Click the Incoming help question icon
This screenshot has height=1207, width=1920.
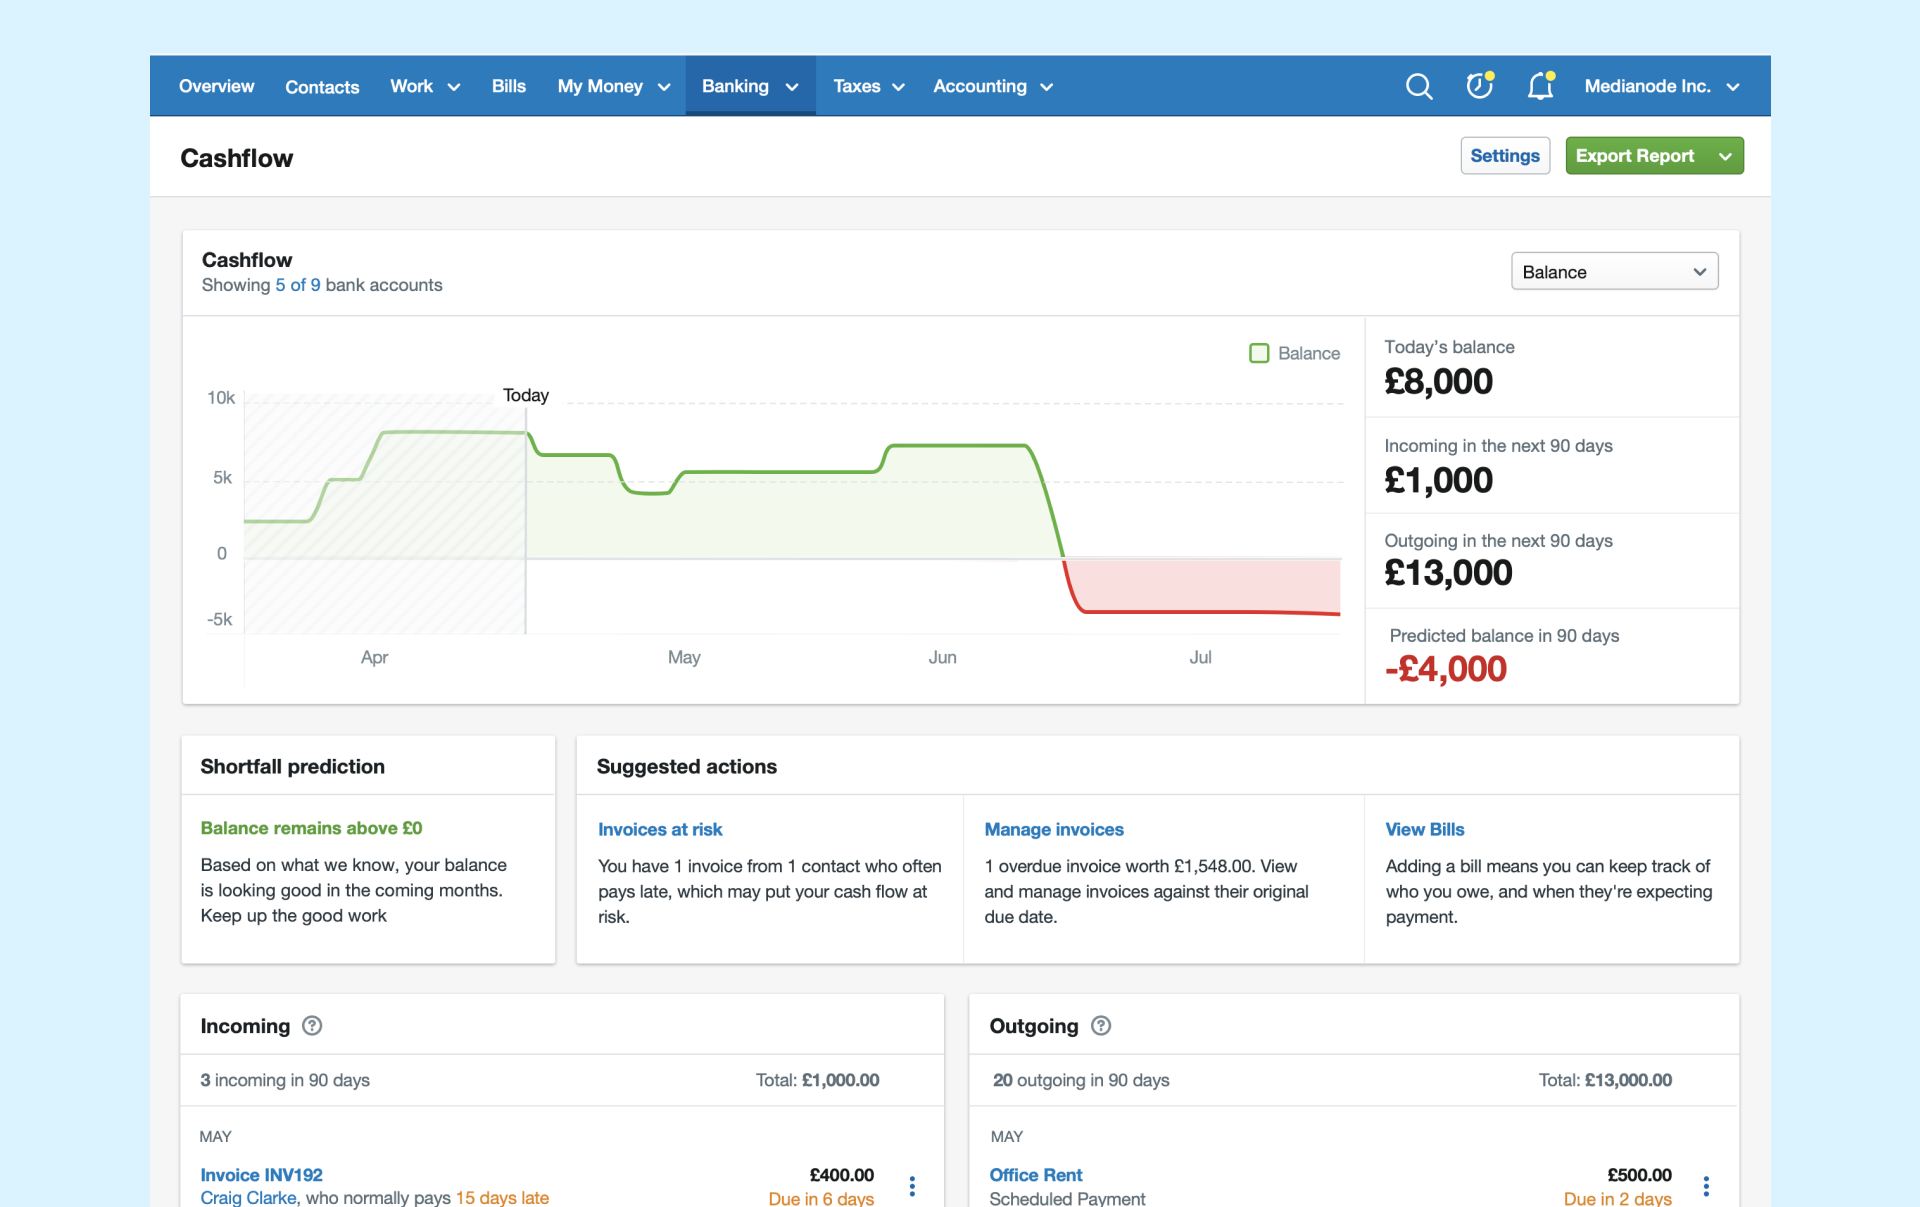312,1026
